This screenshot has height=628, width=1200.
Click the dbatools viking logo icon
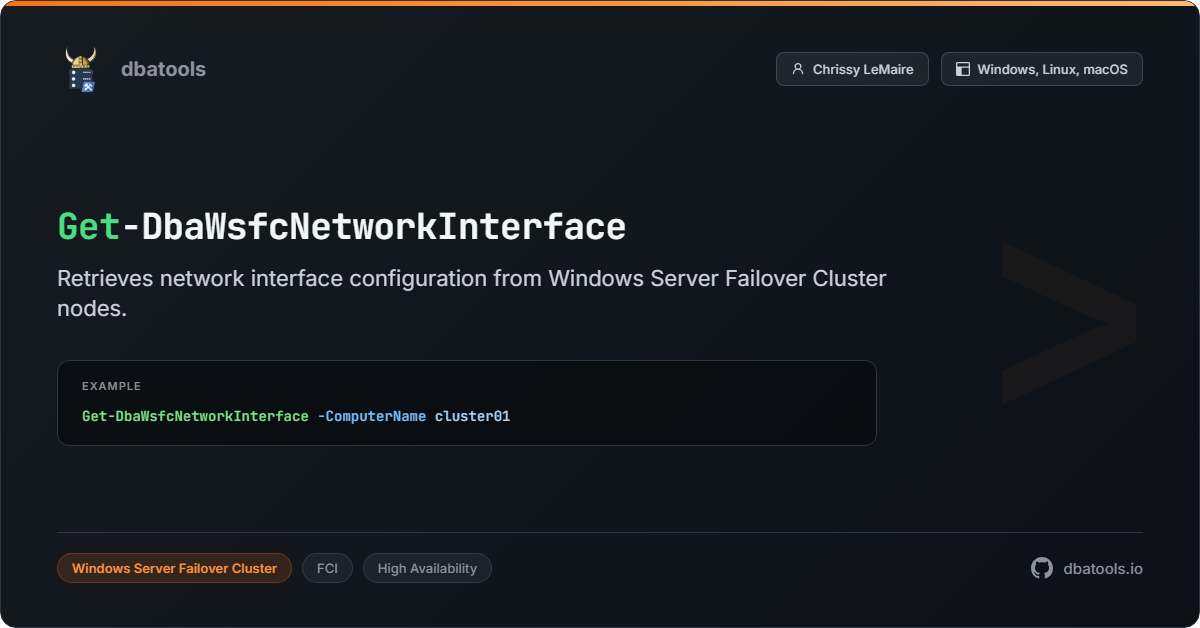pyautogui.click(x=81, y=69)
